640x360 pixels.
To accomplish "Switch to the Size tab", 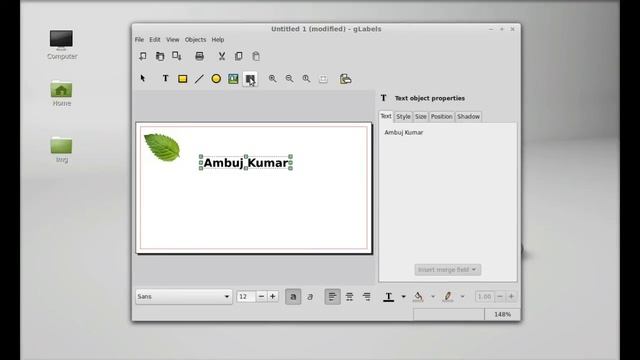I will click(x=421, y=117).
